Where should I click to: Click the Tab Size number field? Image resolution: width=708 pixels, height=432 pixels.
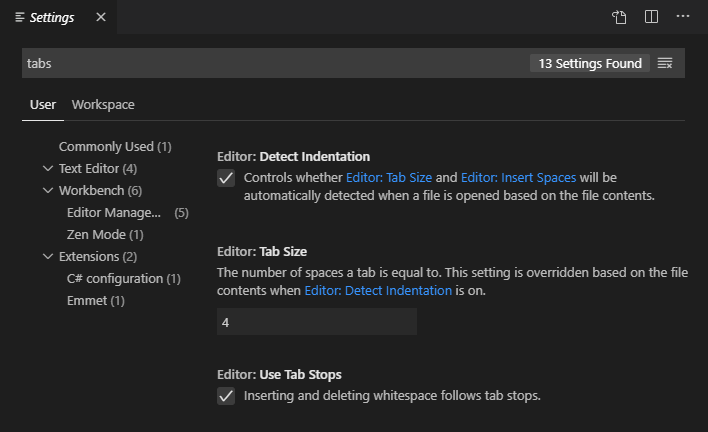click(316, 322)
